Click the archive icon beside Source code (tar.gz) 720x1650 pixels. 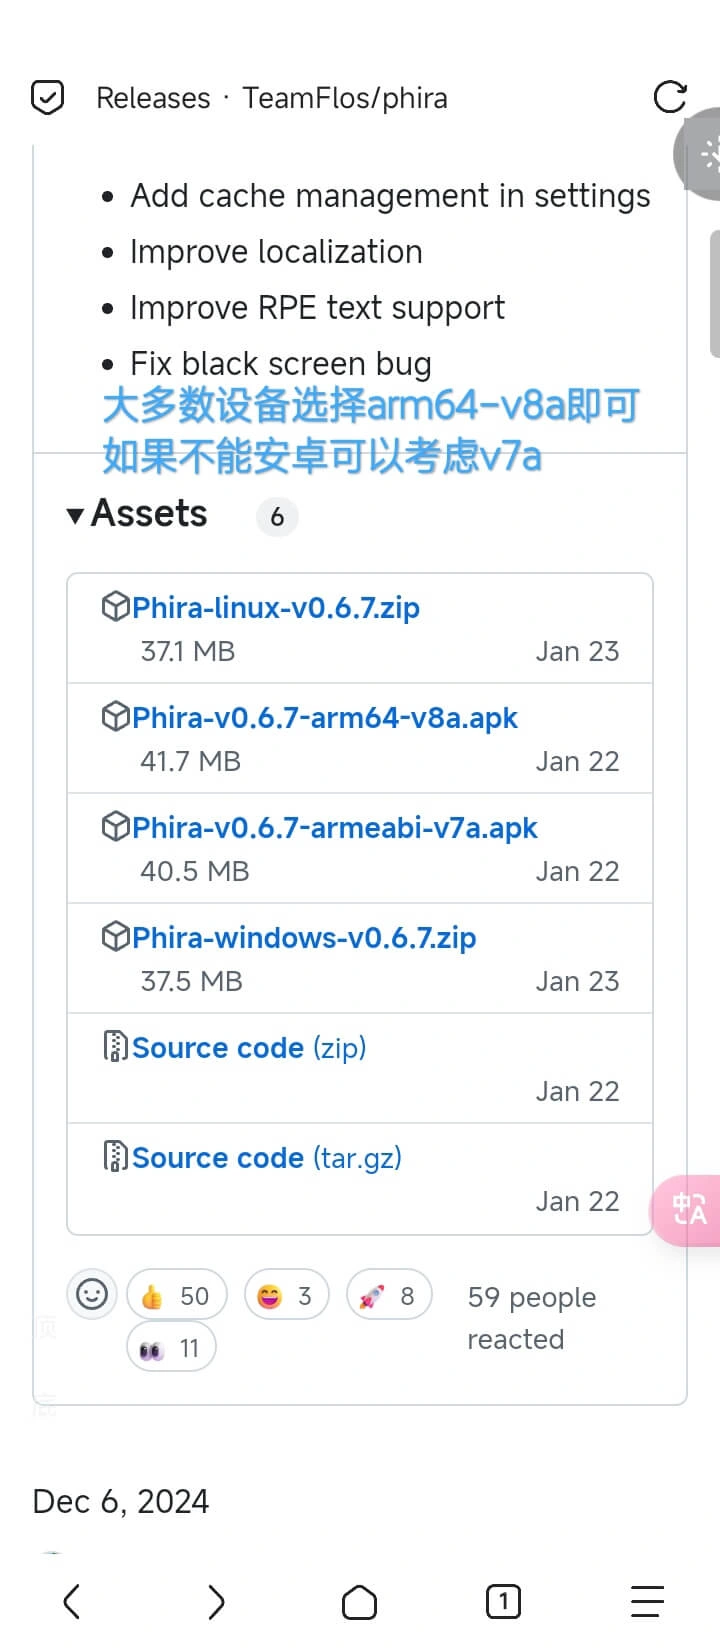click(x=117, y=1156)
